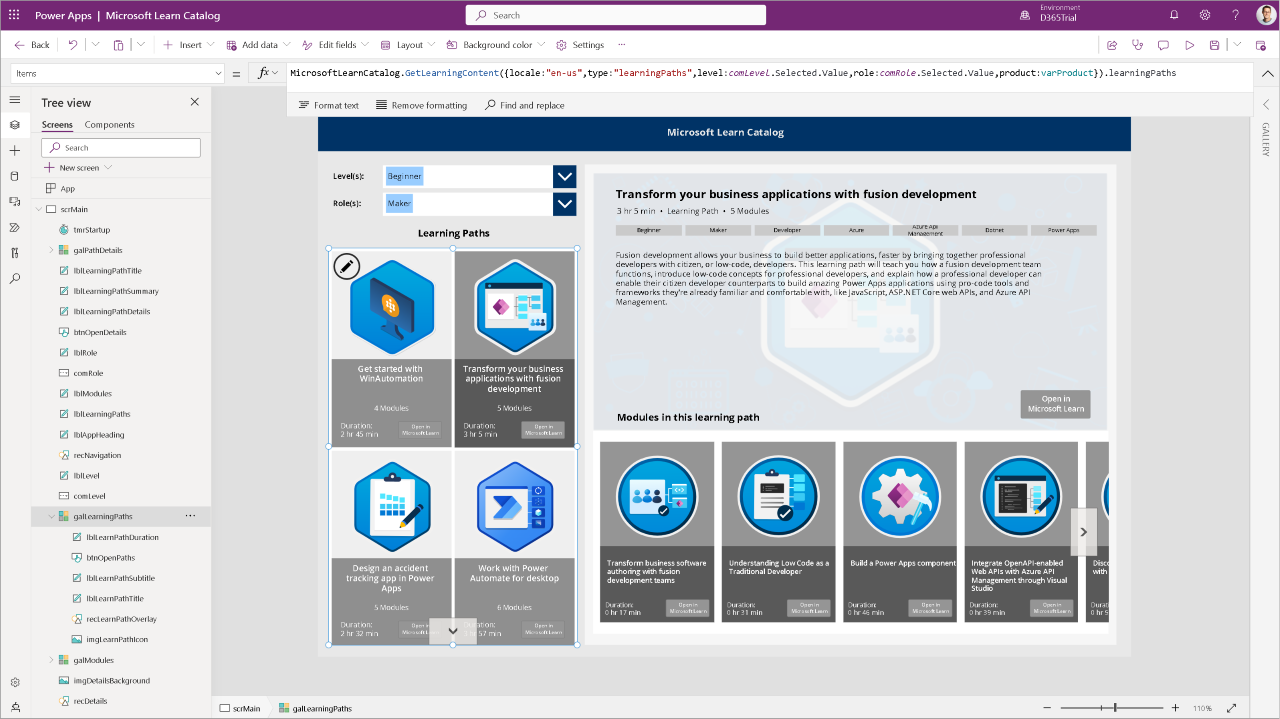Open notifications via the bell icon
The image size is (1280, 719).
coord(1171,14)
